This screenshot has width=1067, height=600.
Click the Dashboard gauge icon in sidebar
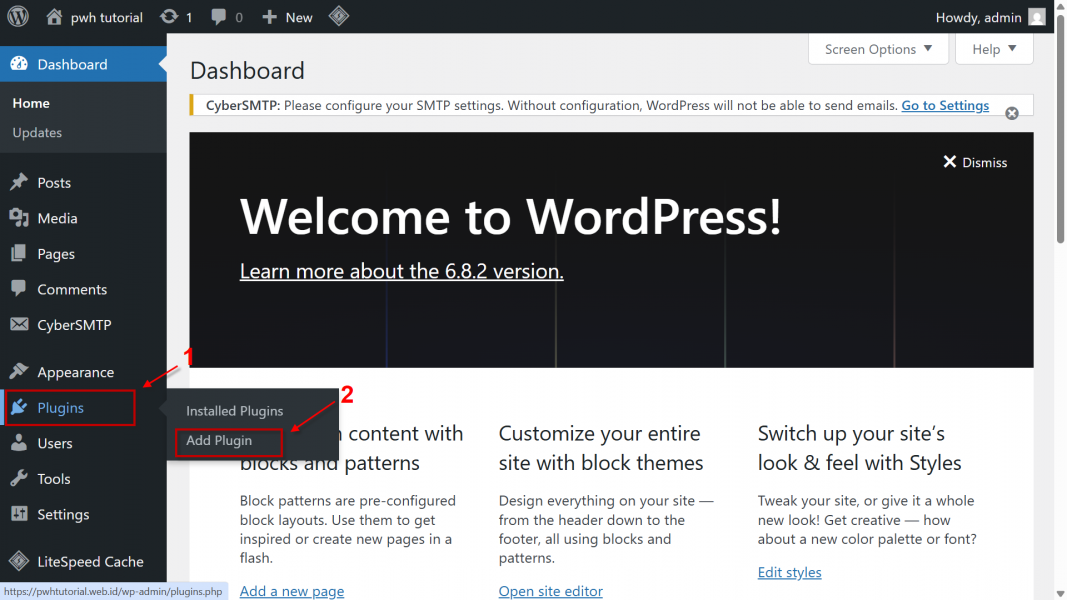click(19, 64)
